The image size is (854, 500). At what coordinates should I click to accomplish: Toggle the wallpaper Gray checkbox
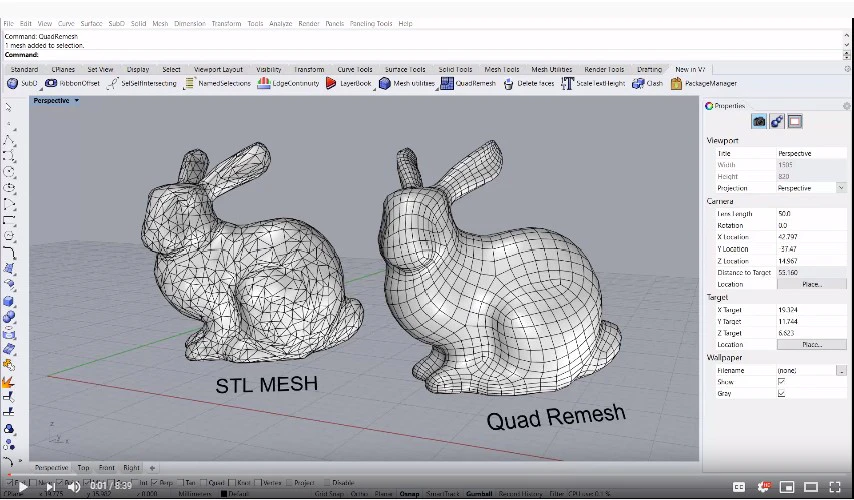click(782, 393)
